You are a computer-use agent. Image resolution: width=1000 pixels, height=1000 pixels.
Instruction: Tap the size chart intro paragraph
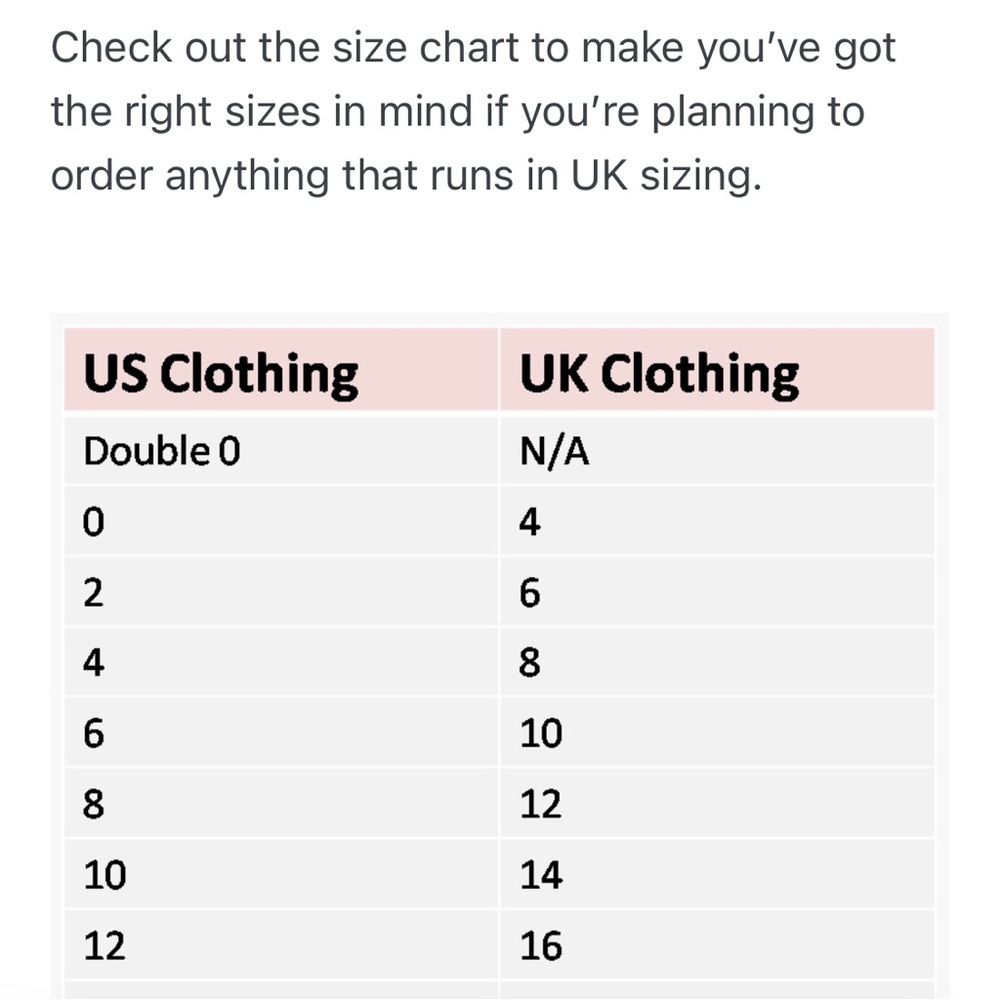(473, 112)
